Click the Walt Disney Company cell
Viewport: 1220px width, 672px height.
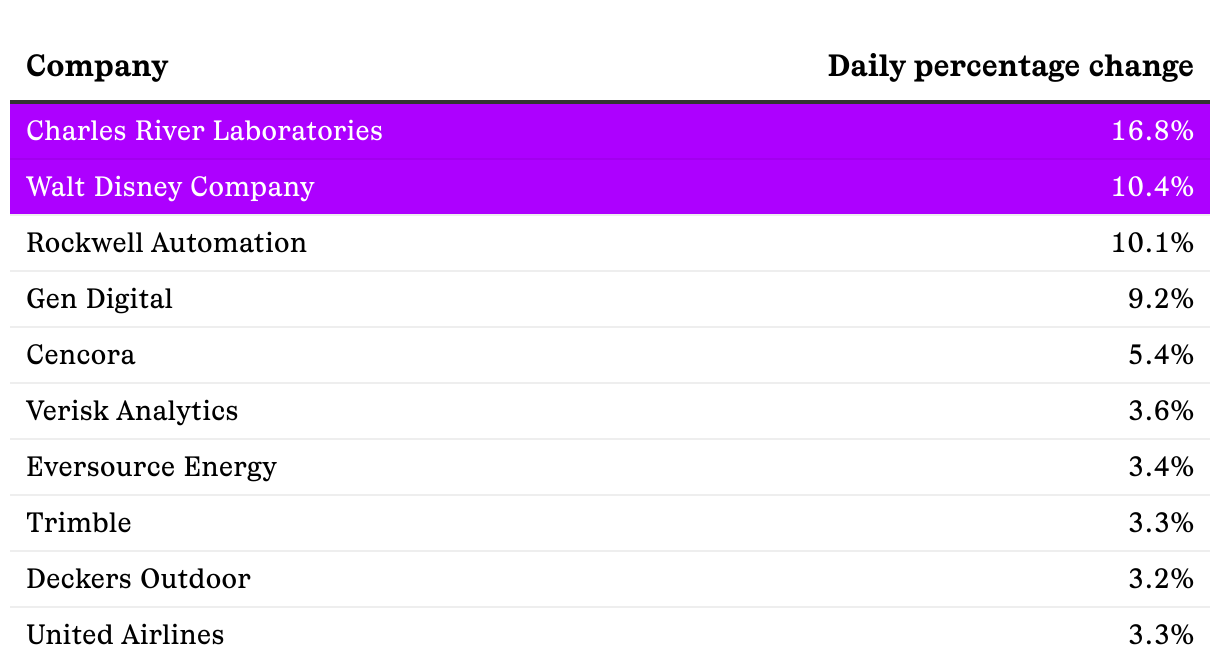(x=170, y=187)
